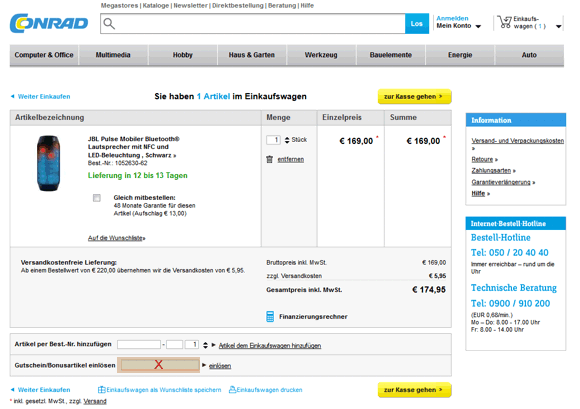Click the Beratung top link
The image size is (580, 409).
pos(282,6)
